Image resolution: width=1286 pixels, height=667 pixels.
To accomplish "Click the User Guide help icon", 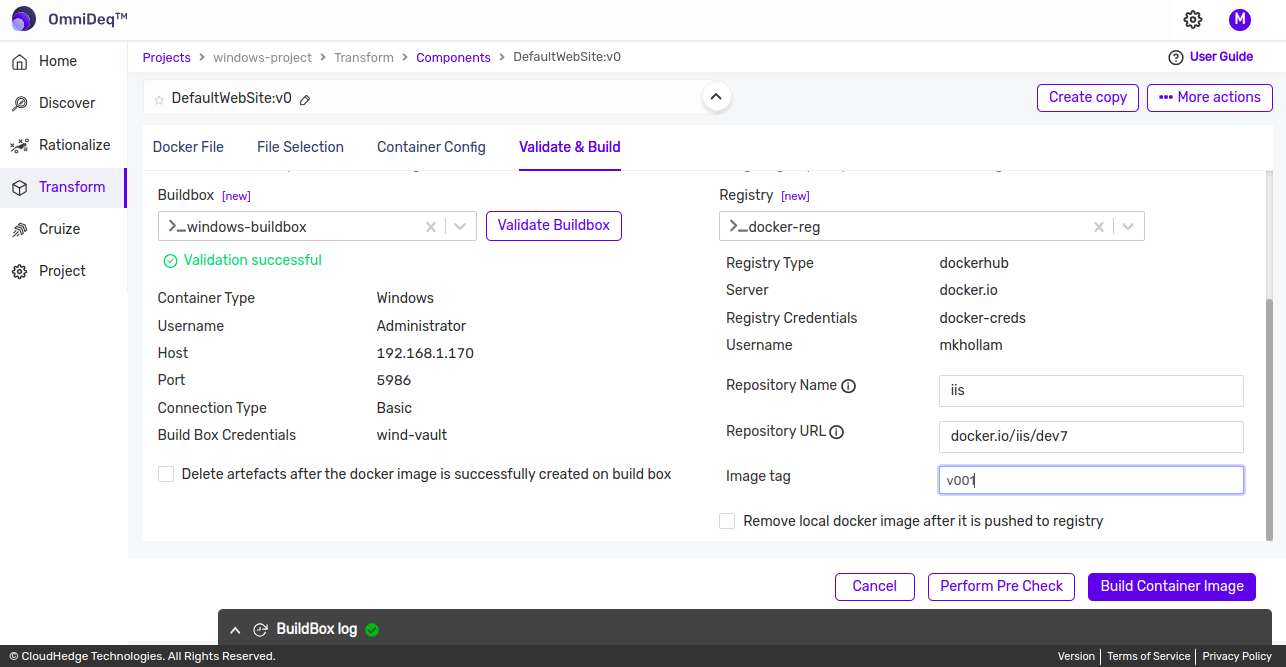I will click(1176, 57).
